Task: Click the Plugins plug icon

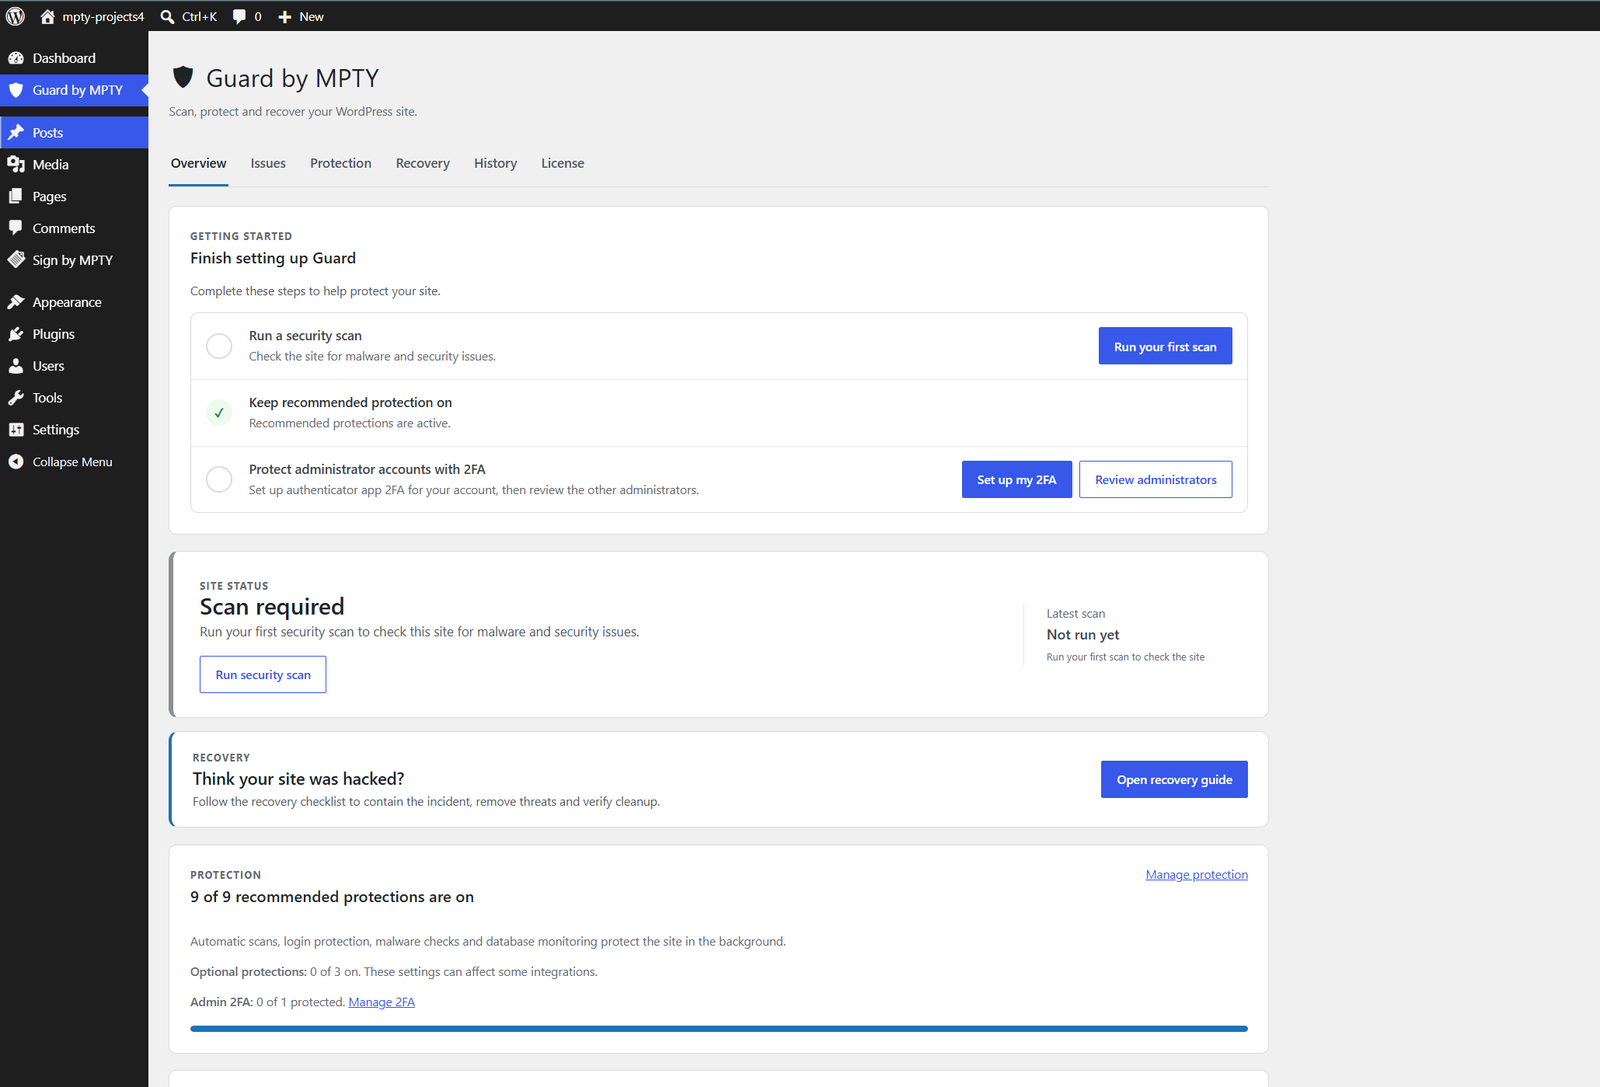Action: (x=16, y=334)
